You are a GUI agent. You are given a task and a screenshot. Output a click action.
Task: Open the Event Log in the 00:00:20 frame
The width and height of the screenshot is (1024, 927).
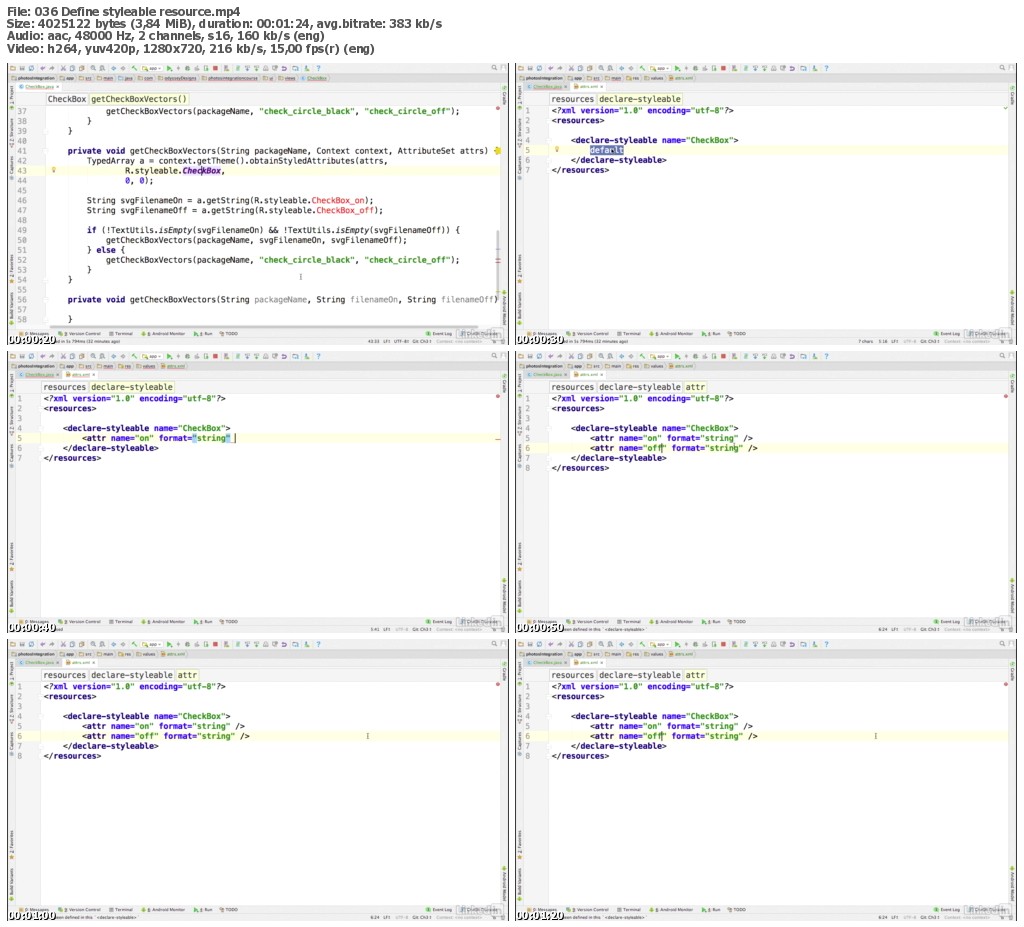439,333
